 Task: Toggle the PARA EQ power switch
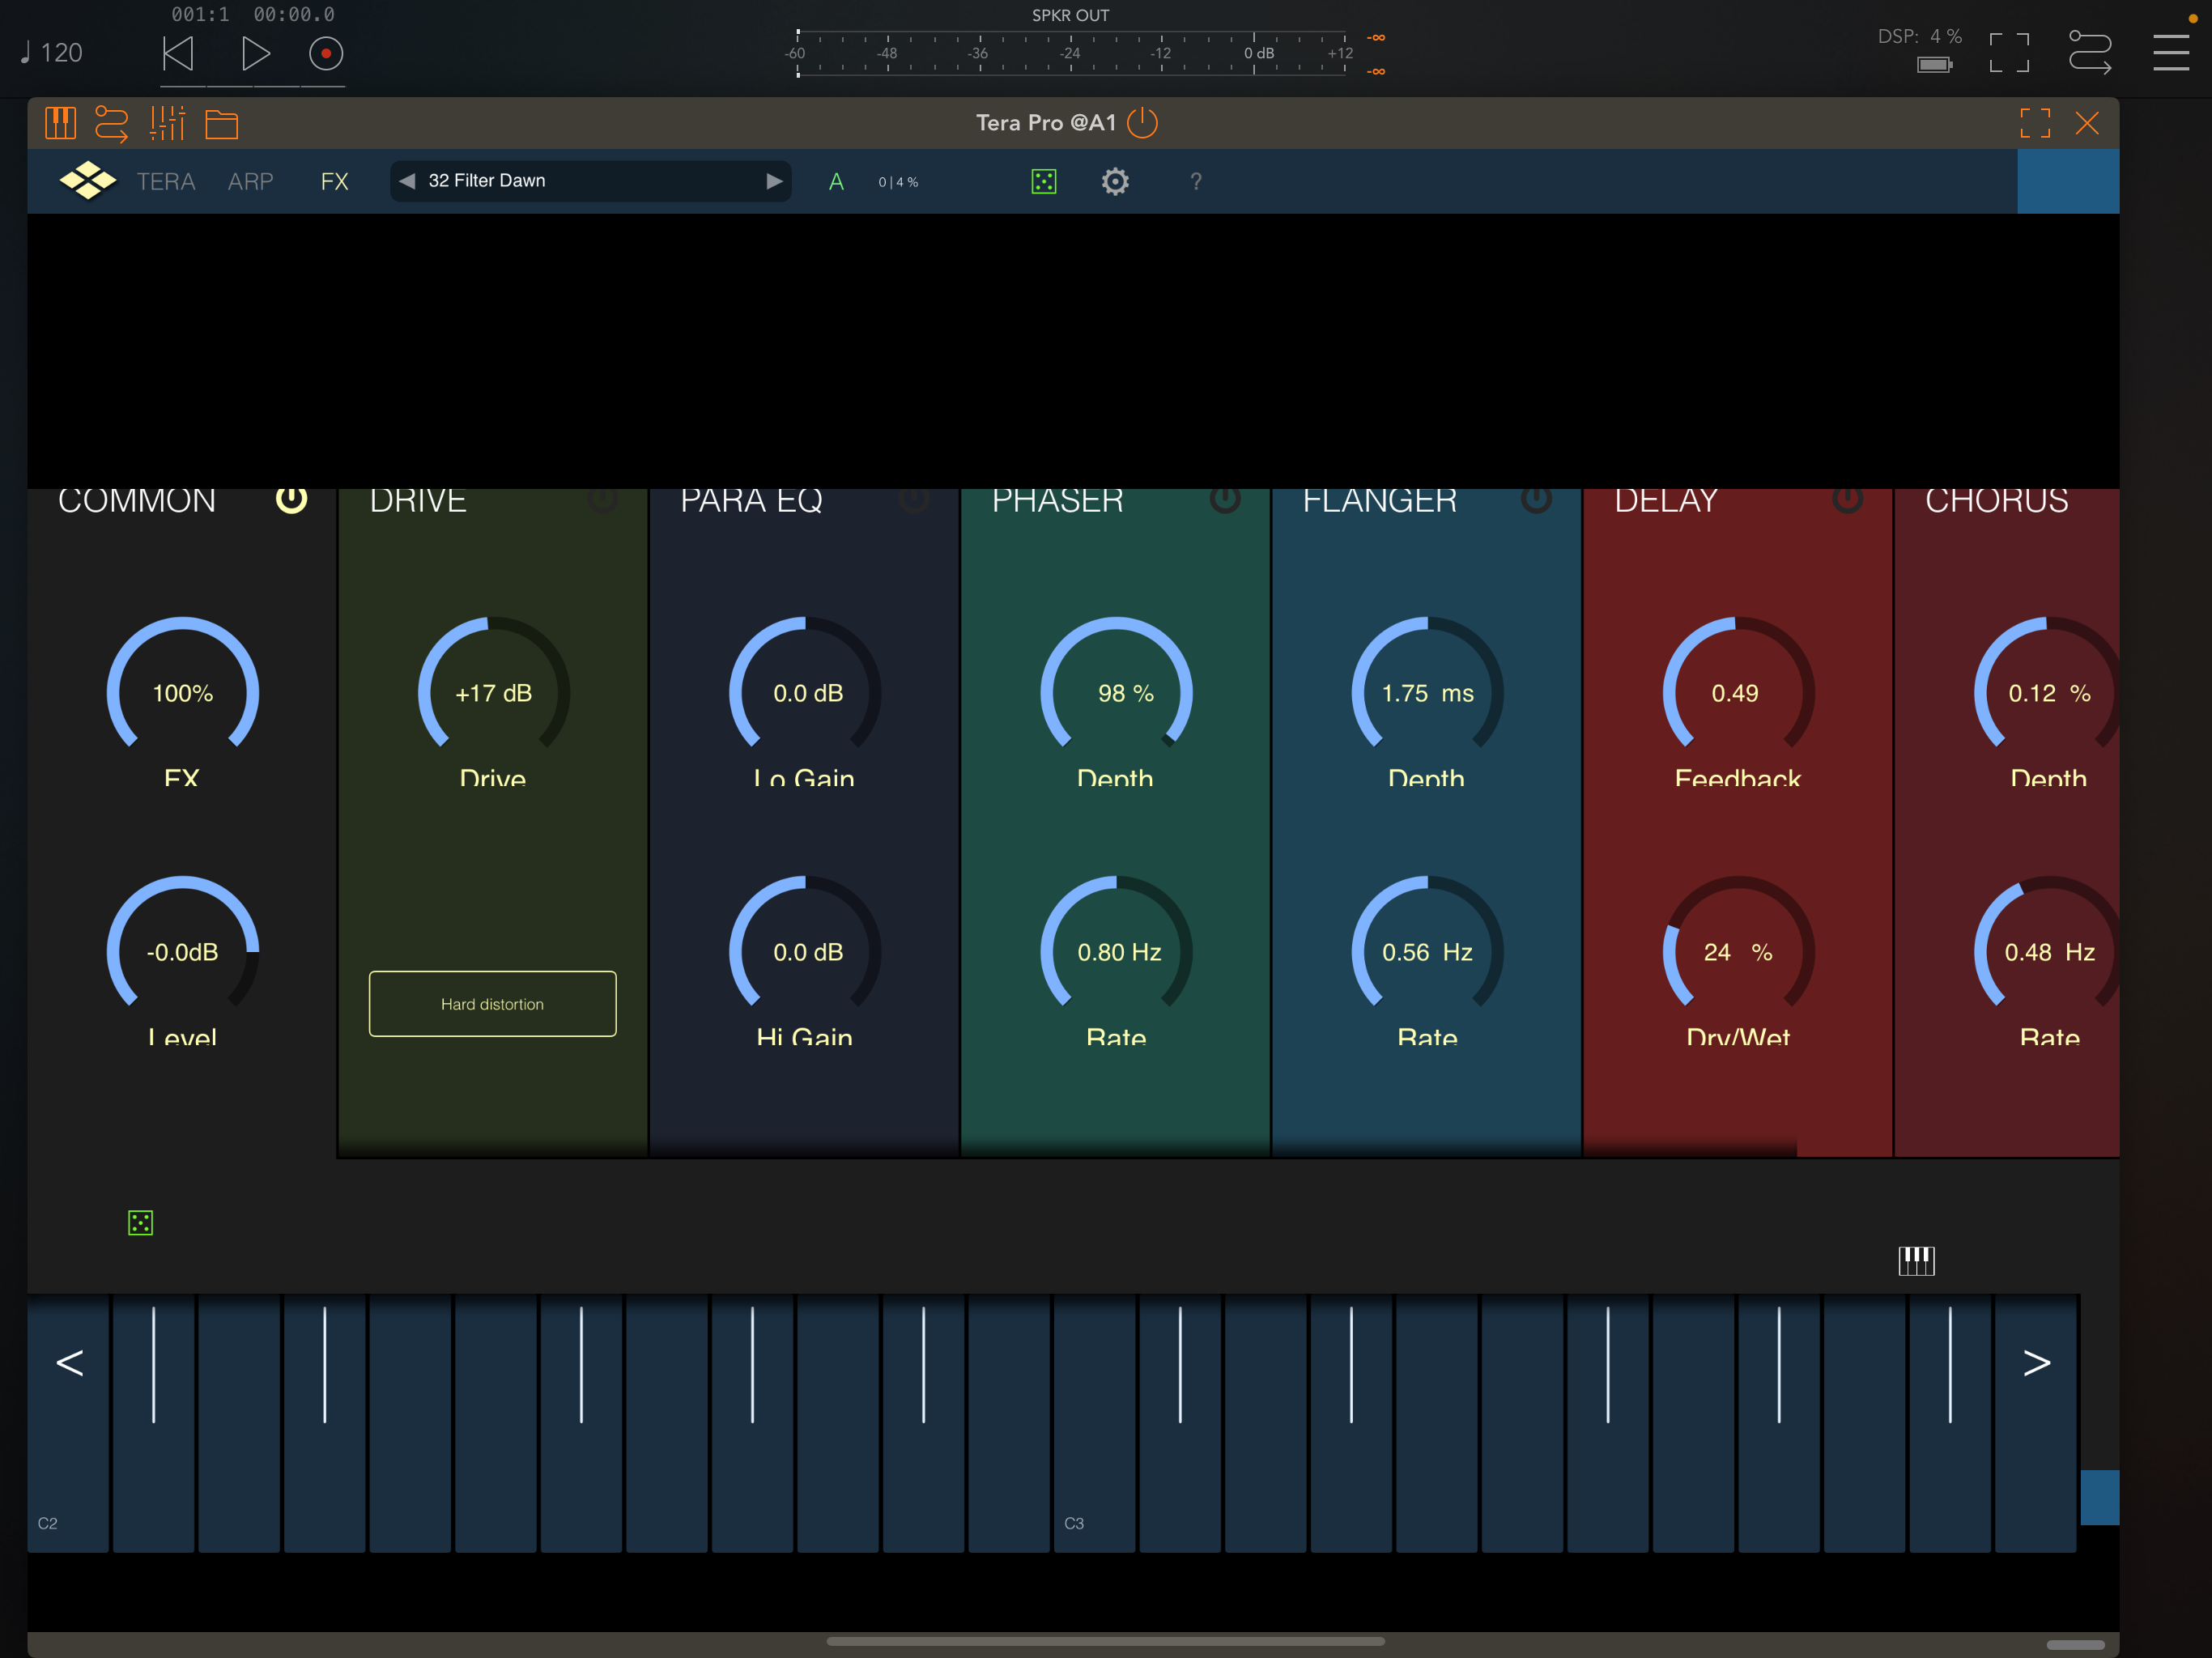[x=914, y=499]
